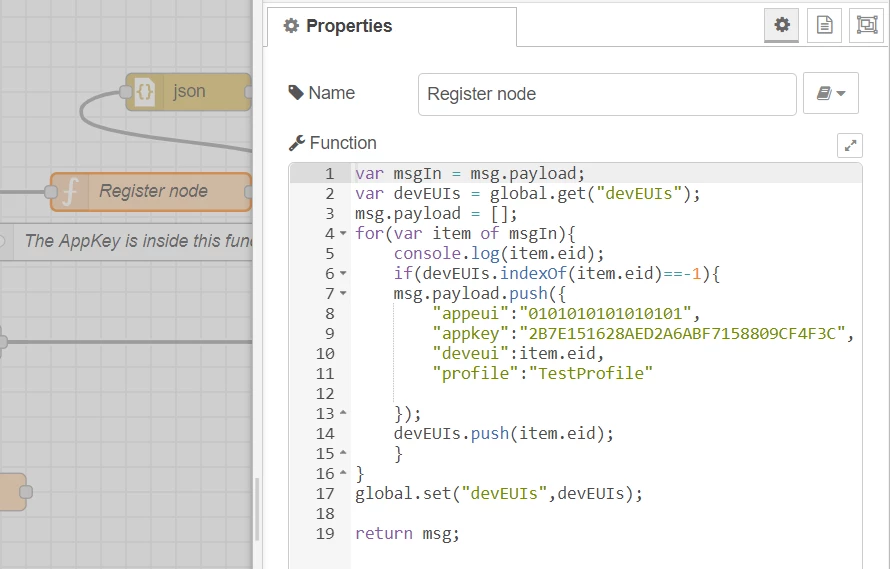
Task: Open the node description document tab
Action: (x=824, y=25)
